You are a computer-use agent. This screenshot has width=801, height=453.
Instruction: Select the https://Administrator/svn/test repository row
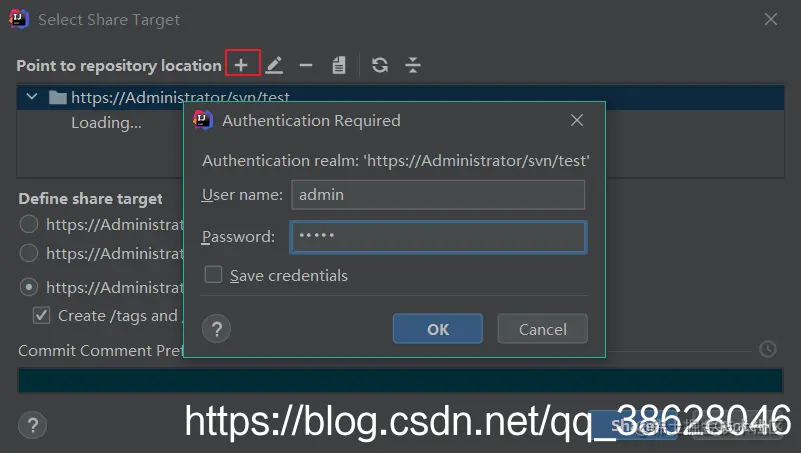coord(400,97)
